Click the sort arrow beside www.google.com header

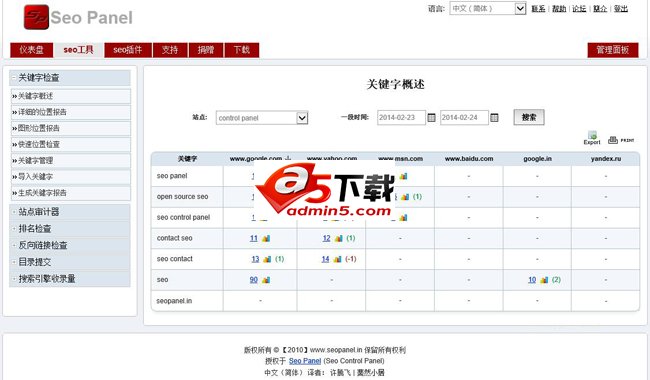click(x=288, y=158)
